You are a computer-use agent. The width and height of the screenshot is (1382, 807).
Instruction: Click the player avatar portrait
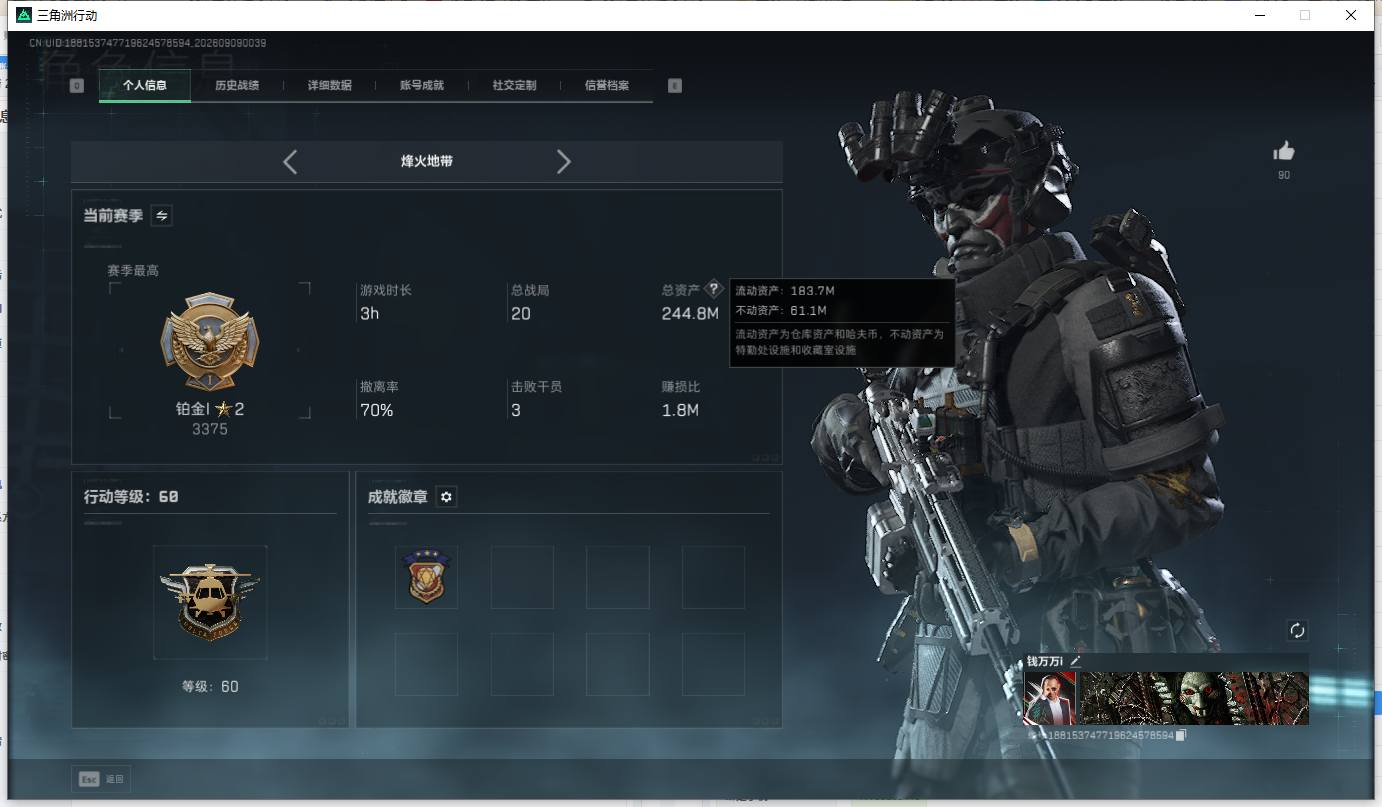(x=1049, y=698)
